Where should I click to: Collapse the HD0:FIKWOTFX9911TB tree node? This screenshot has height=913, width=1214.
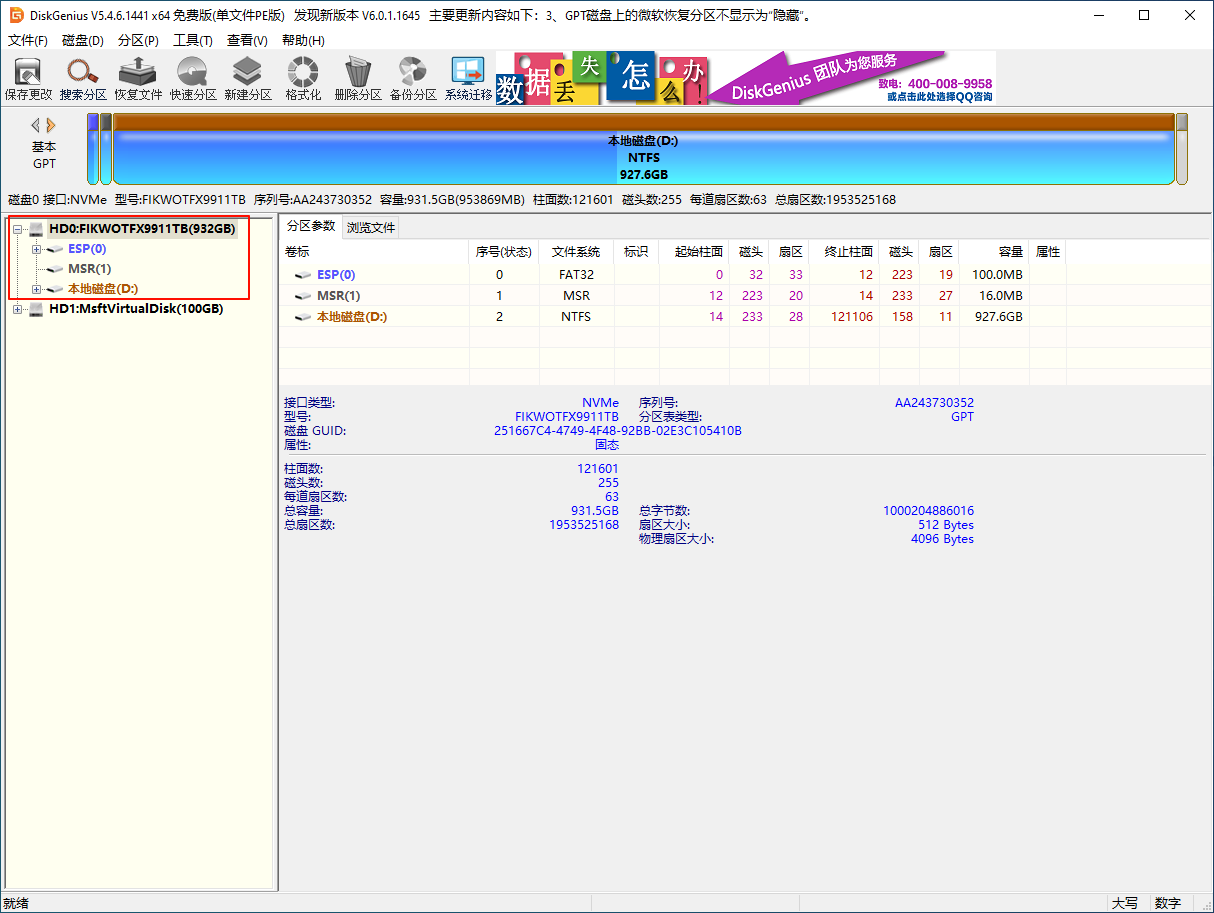(x=17, y=229)
